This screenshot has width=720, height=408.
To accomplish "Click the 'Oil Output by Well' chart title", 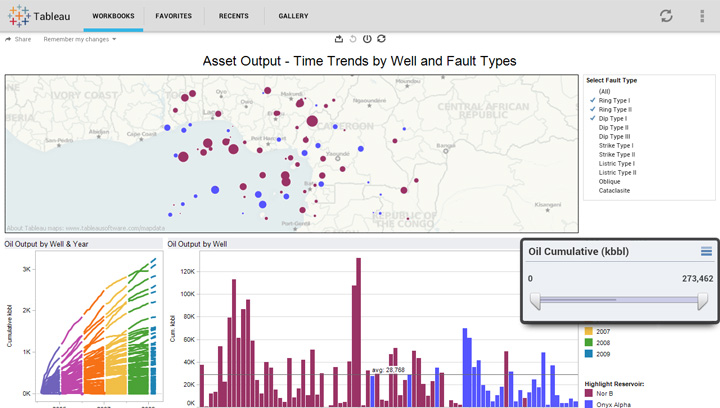I will tap(197, 244).
